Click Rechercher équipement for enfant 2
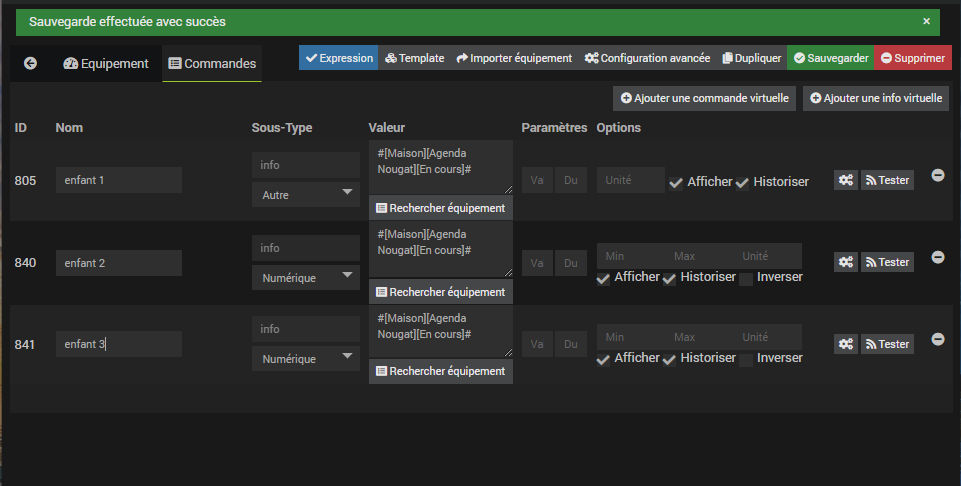This screenshot has height=486, width=961. 441,292
